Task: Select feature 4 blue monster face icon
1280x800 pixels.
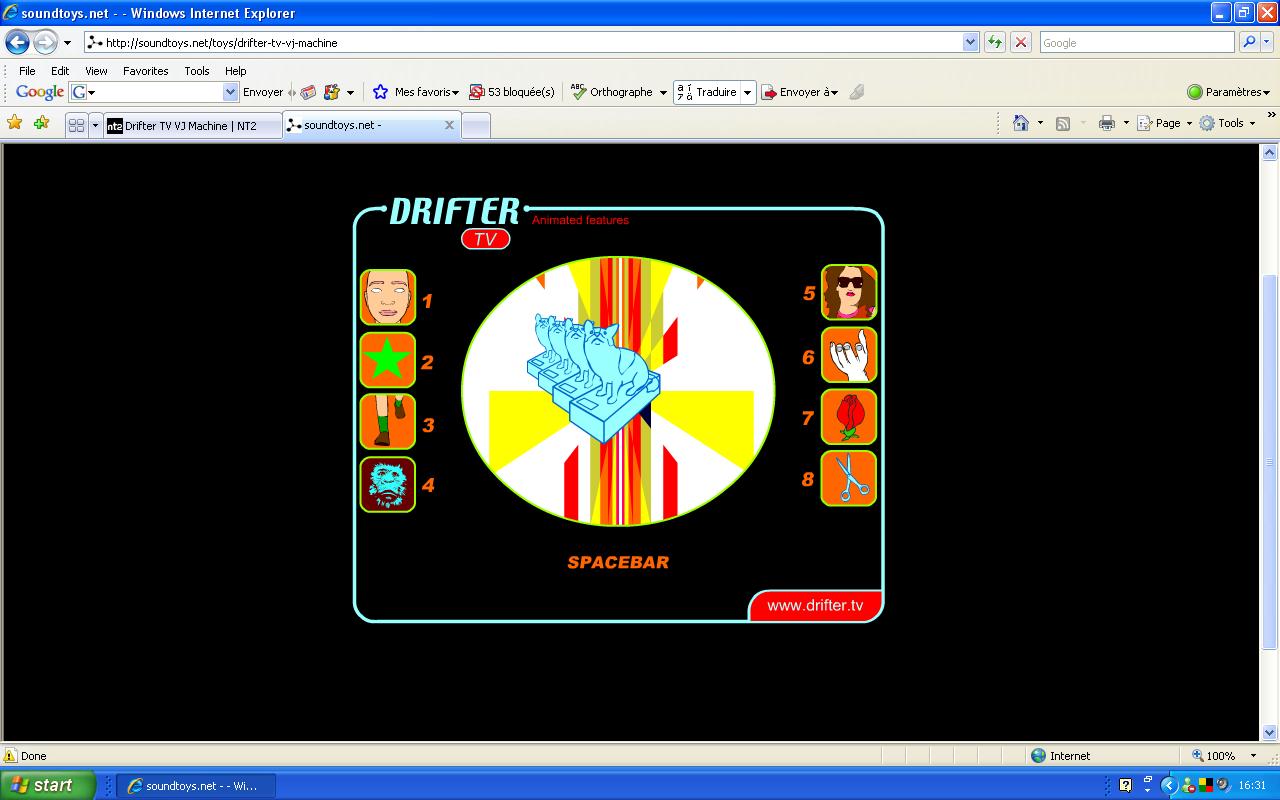Action: pos(388,485)
